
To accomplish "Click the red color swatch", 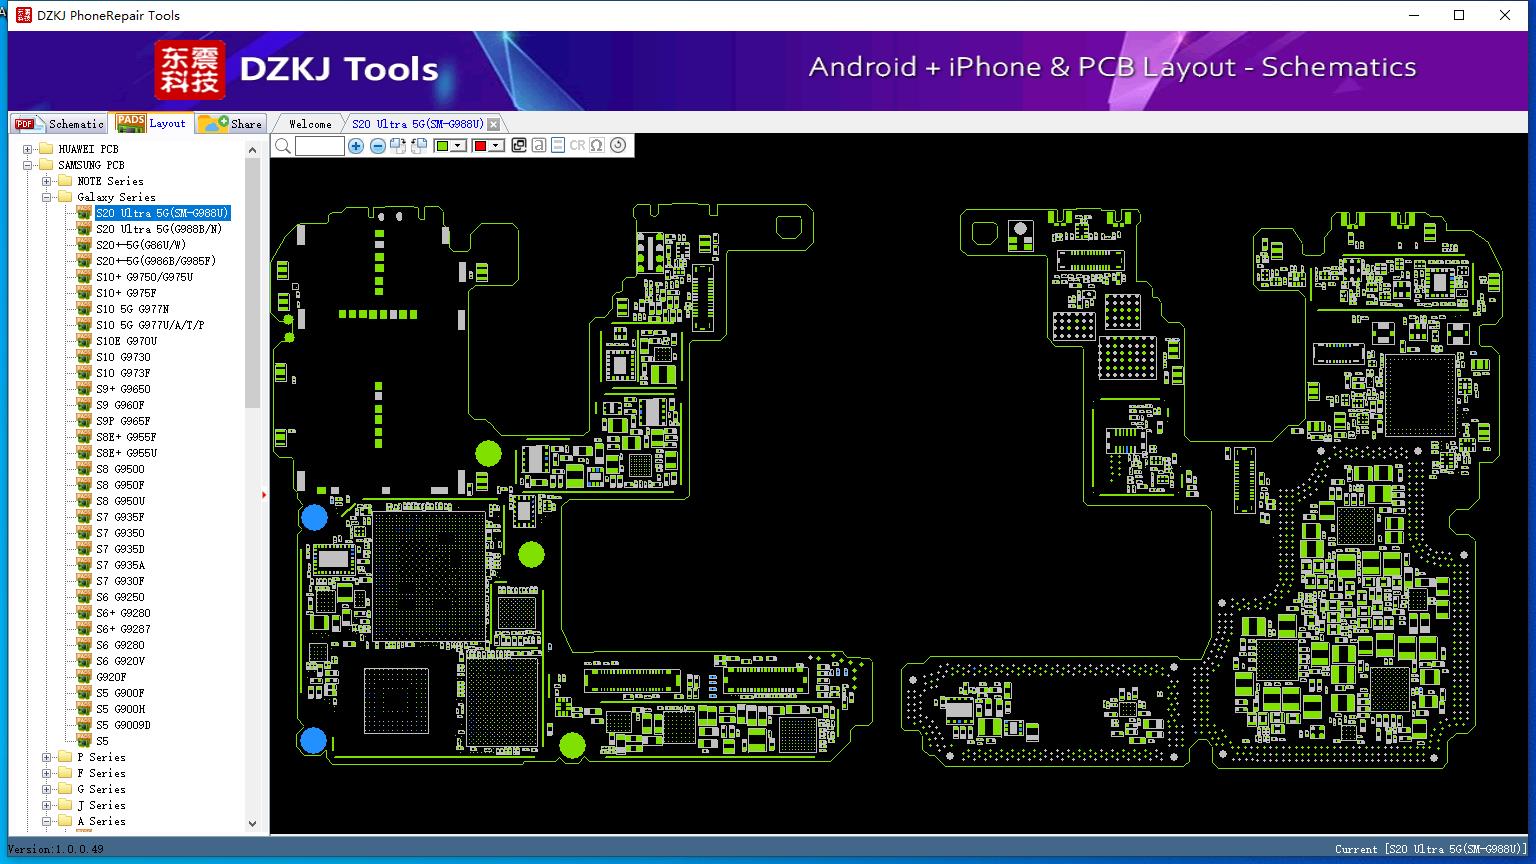I will coord(480,146).
